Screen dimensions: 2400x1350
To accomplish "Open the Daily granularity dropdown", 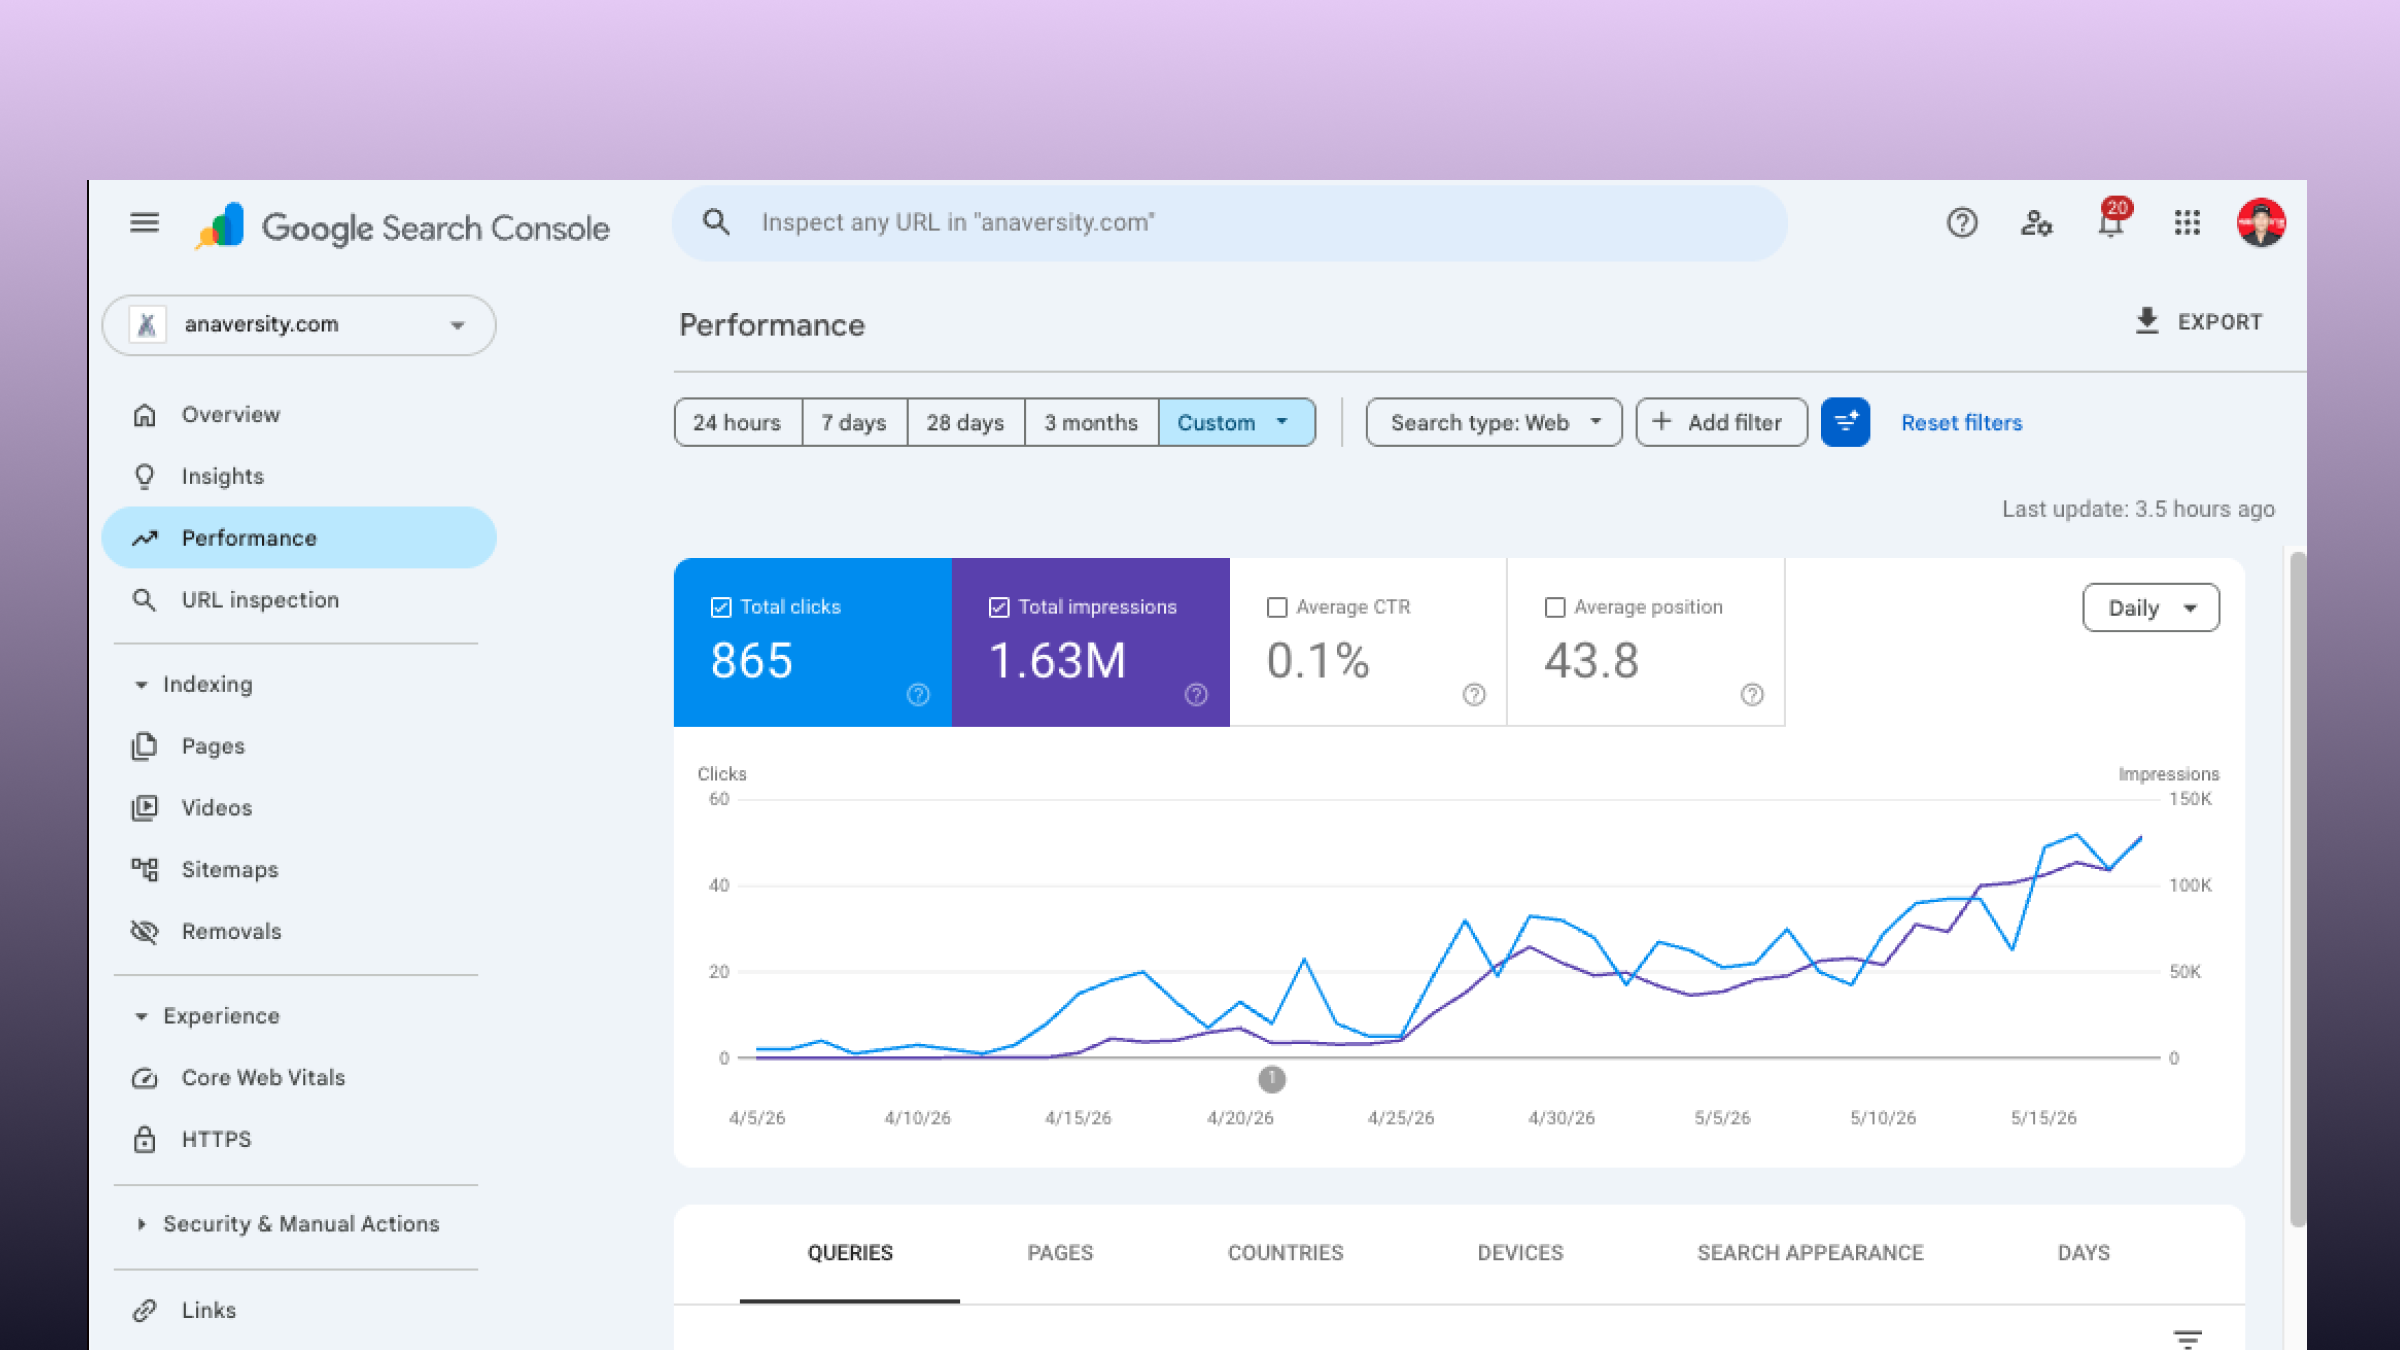I will click(2151, 608).
